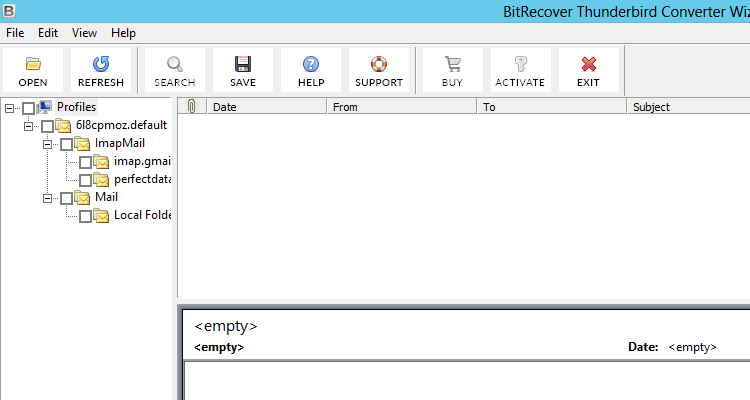Collapse the 6l8cpmoz.default node

point(29,126)
